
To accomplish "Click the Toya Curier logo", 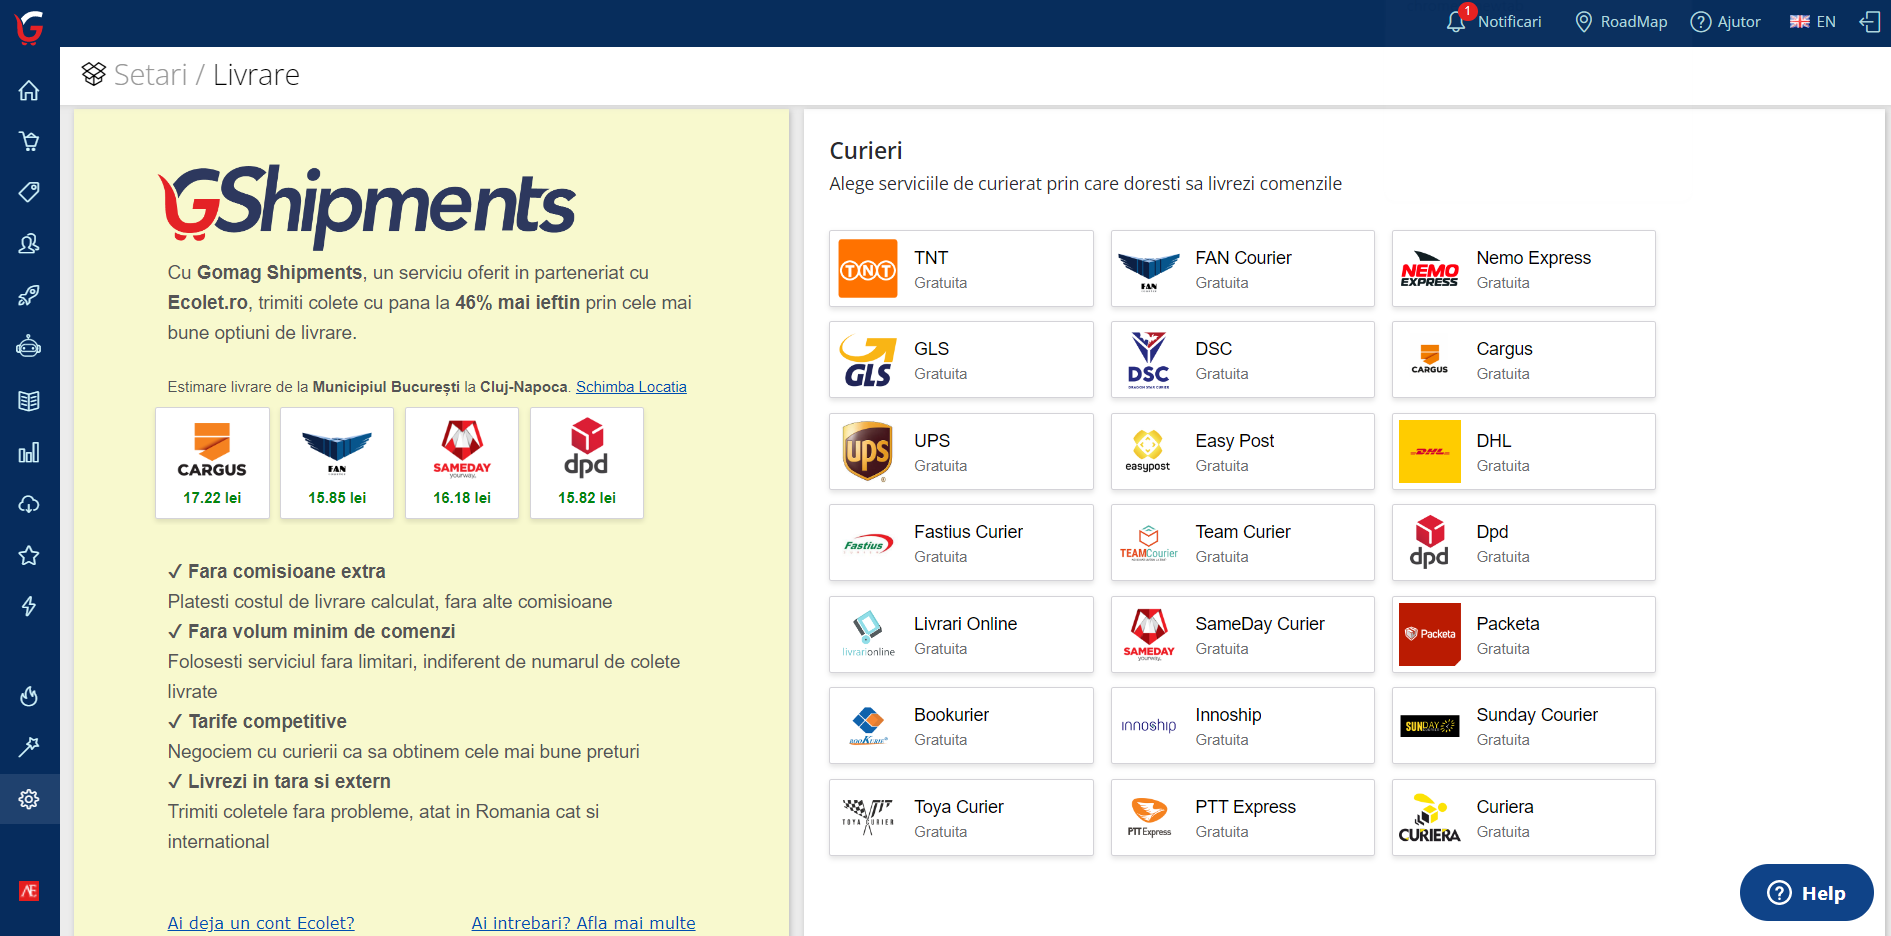I will pyautogui.click(x=867, y=818).
